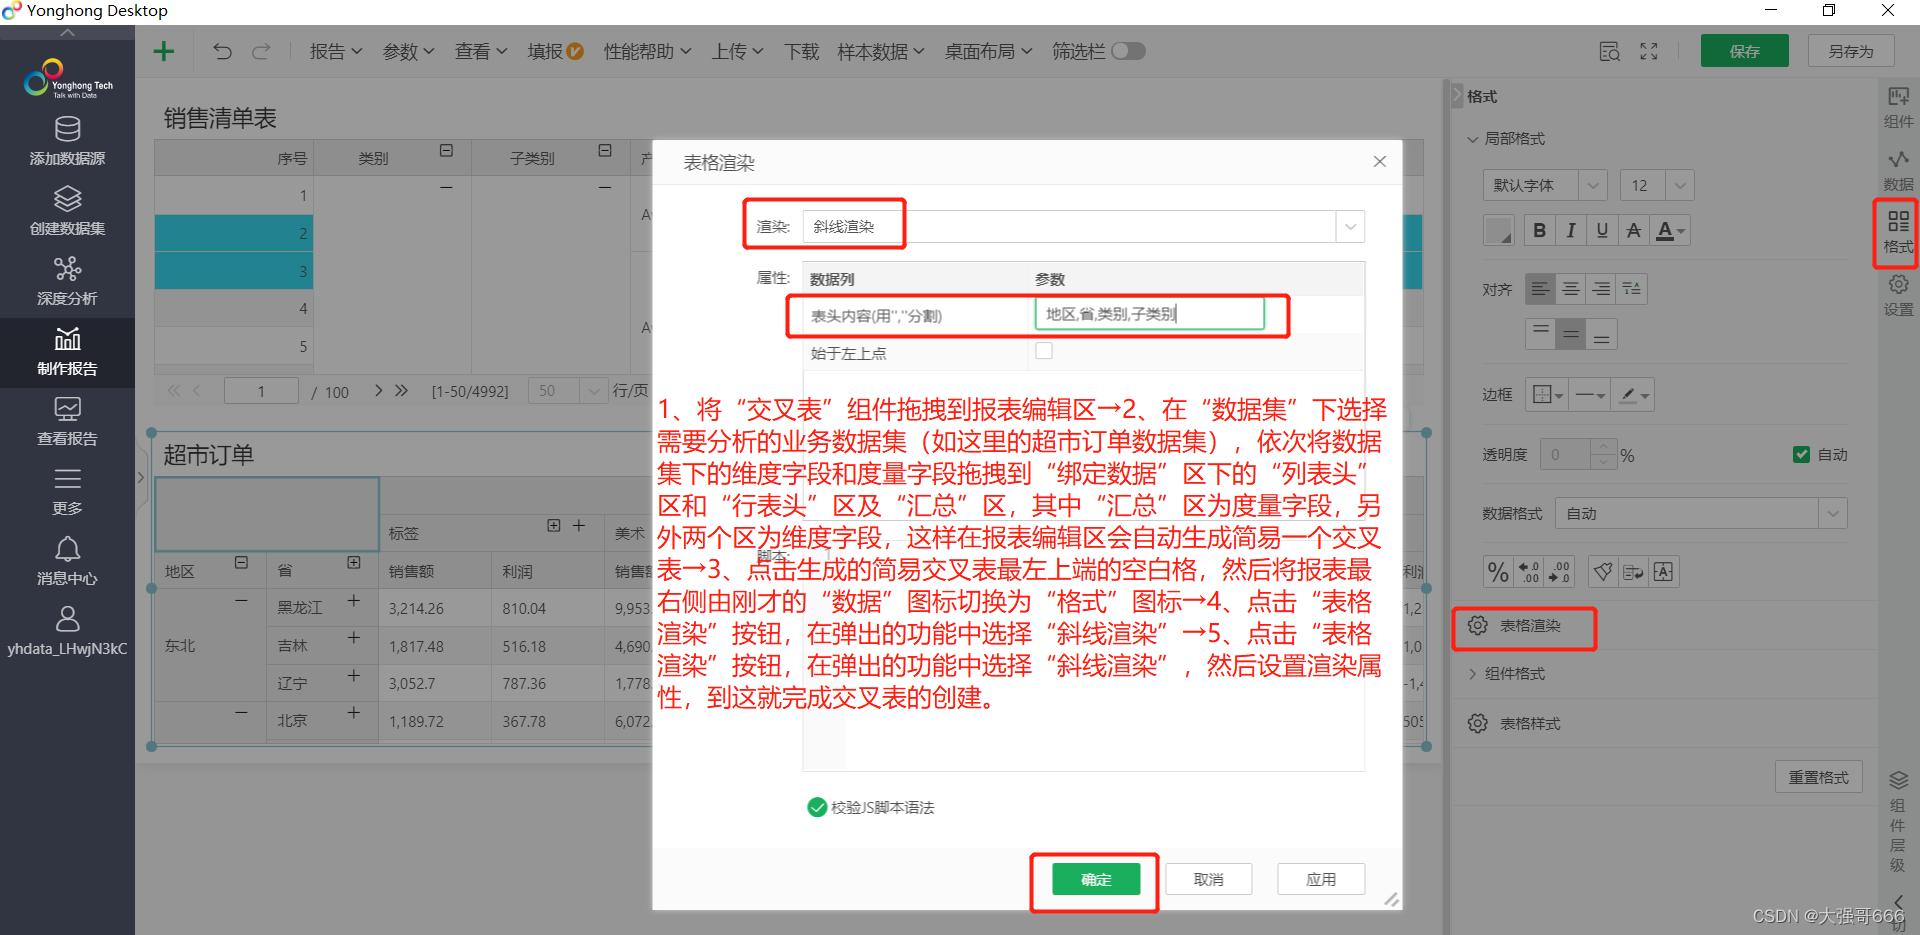Apply strikethrough formatting
1920x935 pixels.
click(x=1633, y=231)
